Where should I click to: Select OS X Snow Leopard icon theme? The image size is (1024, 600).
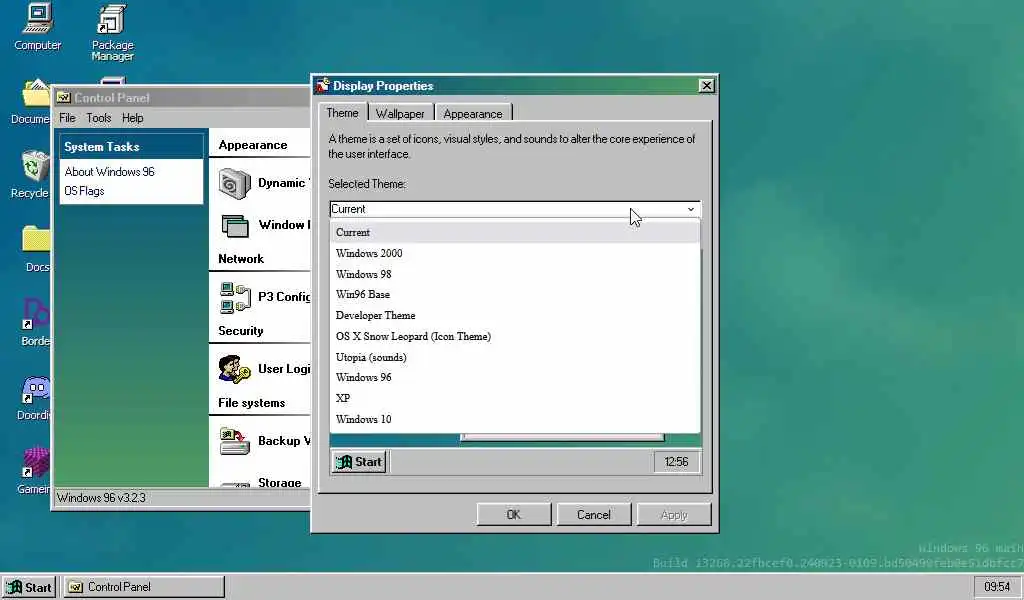(515, 336)
